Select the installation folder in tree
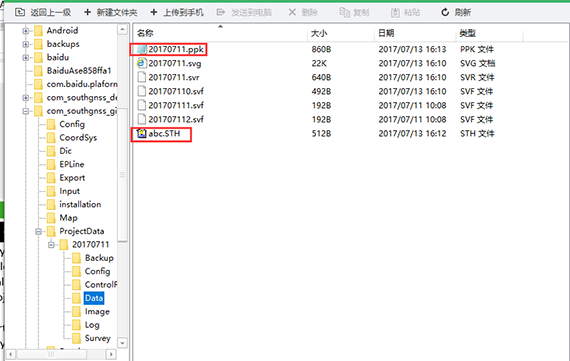 point(80,204)
